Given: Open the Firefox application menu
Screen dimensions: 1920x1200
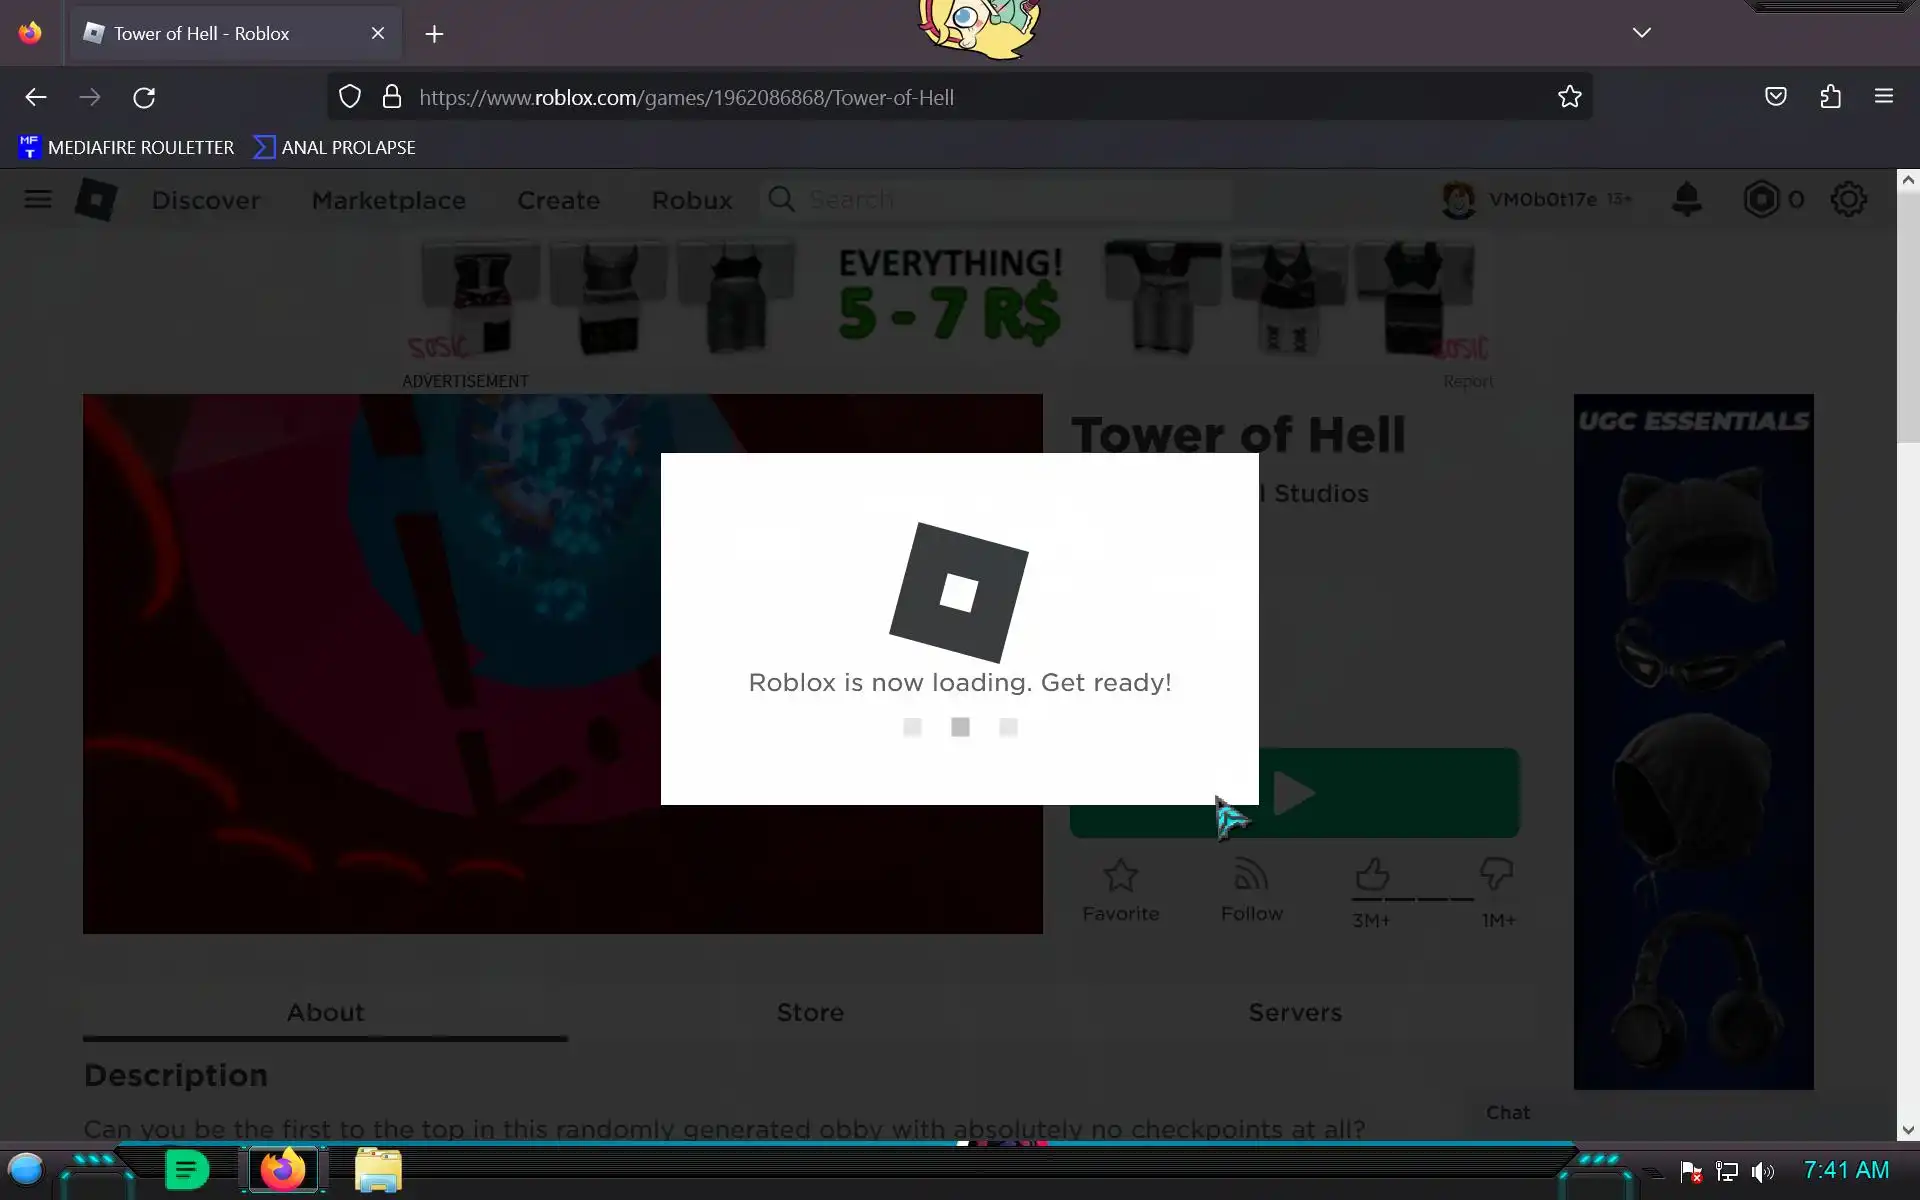Looking at the screenshot, I should point(1883,97).
